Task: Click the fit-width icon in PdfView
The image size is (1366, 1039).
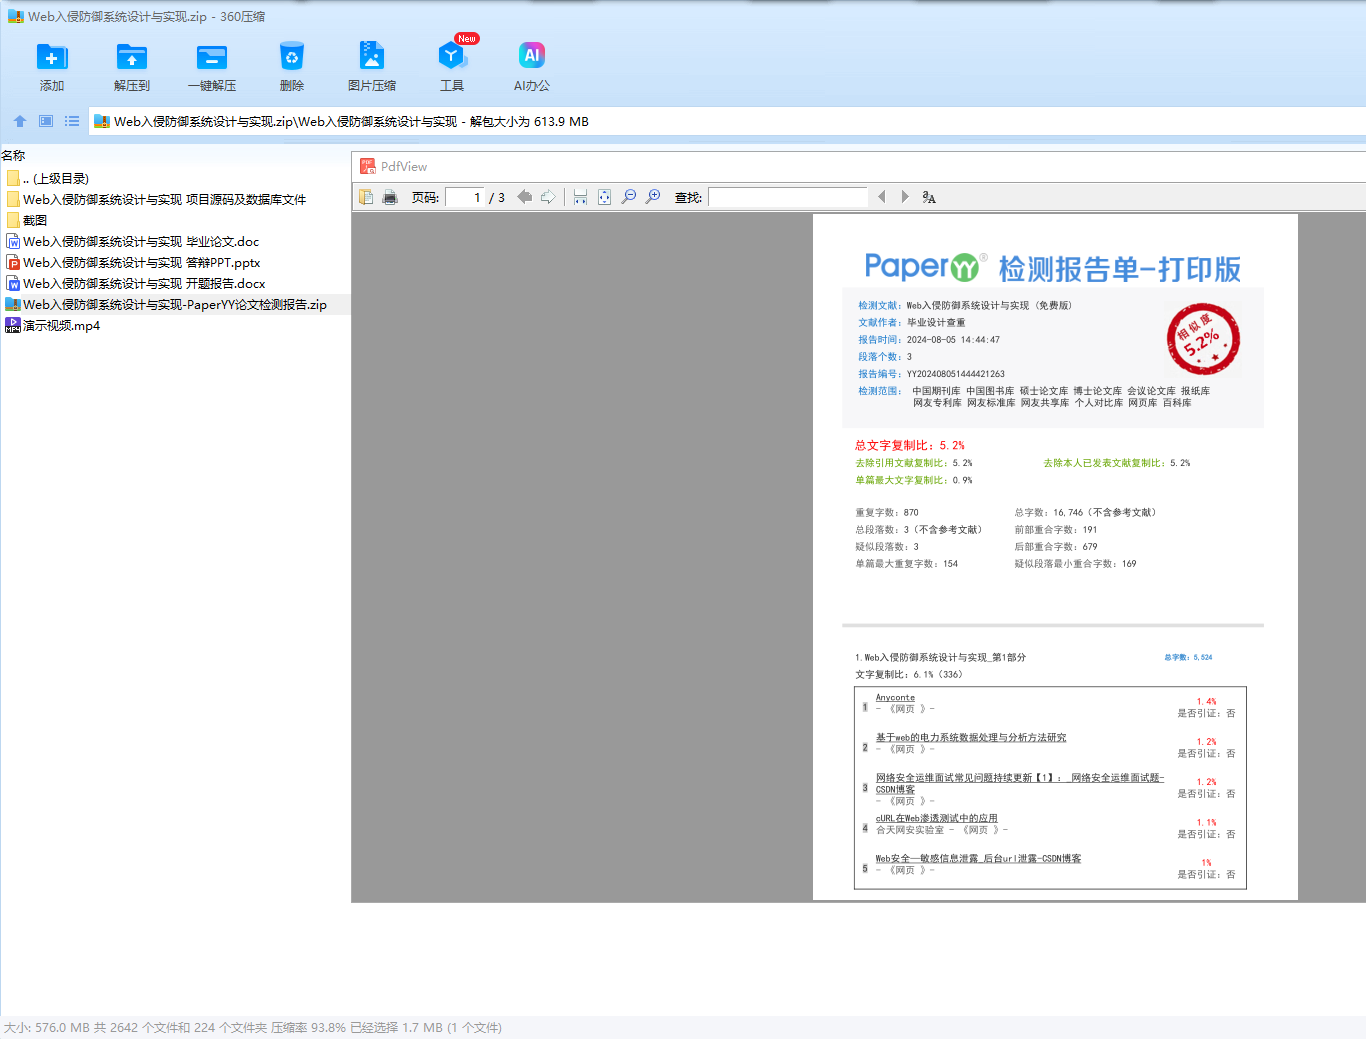Action: pyautogui.click(x=580, y=197)
